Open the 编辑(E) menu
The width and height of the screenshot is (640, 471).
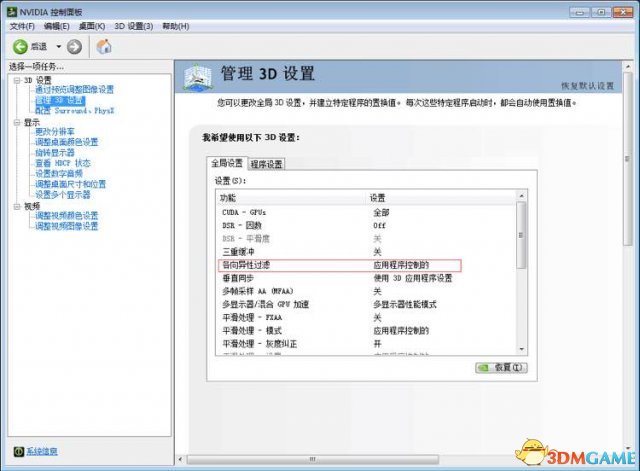pyautogui.click(x=56, y=26)
